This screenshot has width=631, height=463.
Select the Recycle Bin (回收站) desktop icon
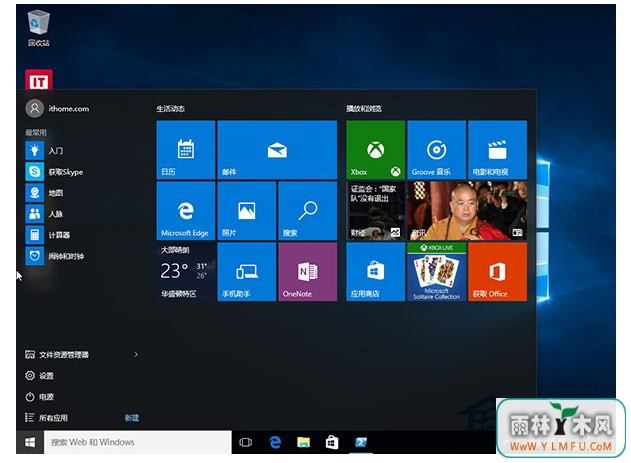tap(39, 28)
